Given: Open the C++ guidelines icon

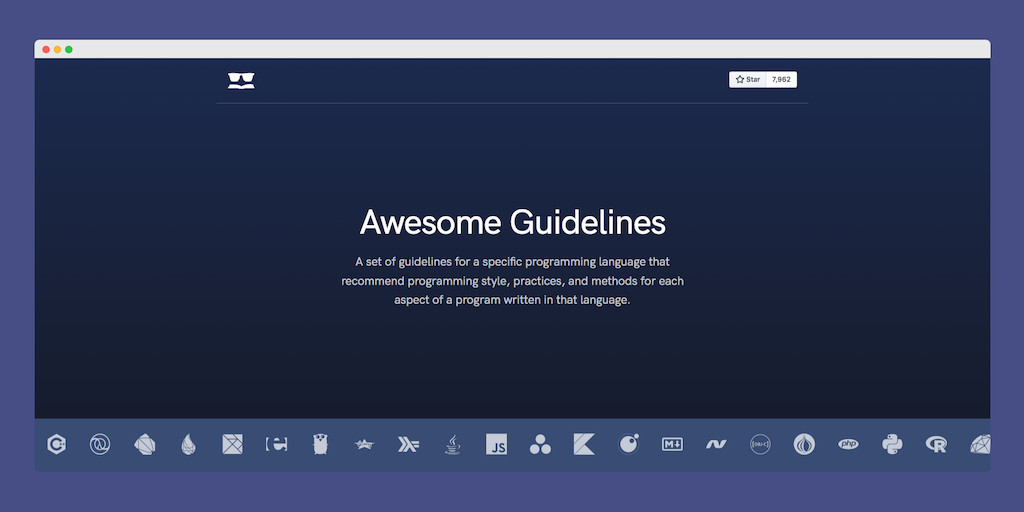Looking at the screenshot, I should (59, 445).
